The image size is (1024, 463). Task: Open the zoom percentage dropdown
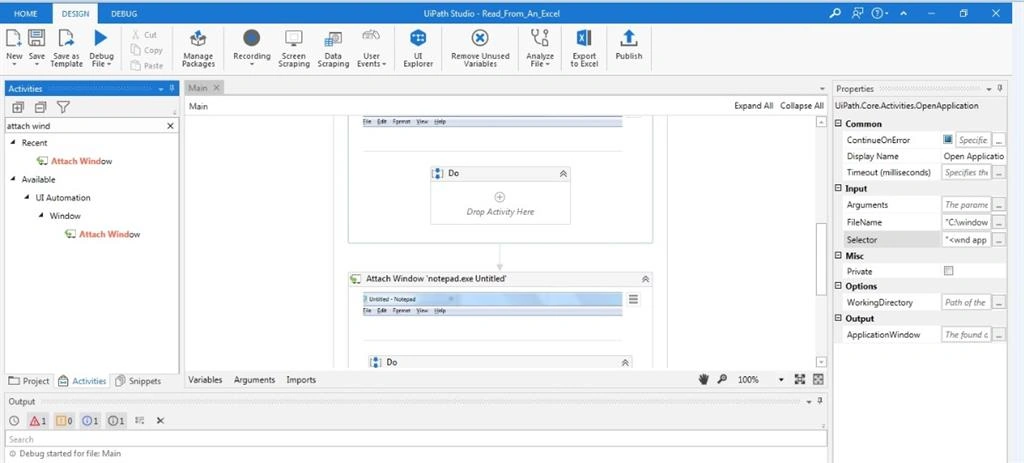point(781,379)
